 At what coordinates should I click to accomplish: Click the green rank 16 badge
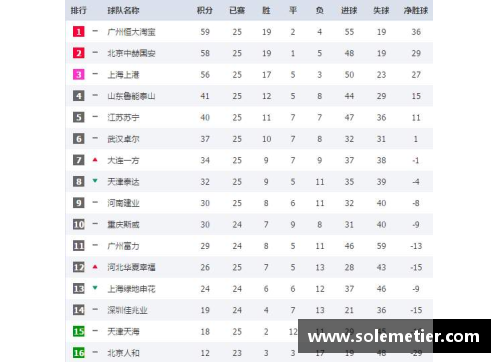pos(79,353)
